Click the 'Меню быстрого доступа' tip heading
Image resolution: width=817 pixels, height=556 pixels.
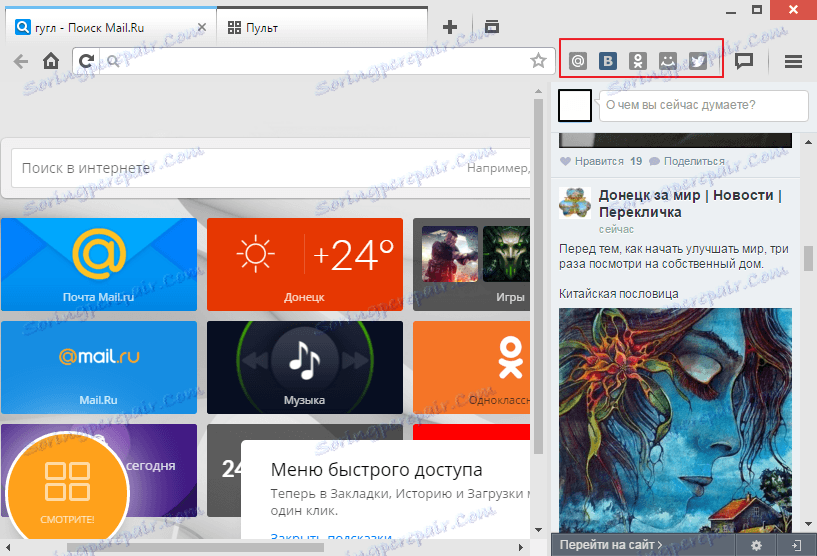click(x=376, y=470)
